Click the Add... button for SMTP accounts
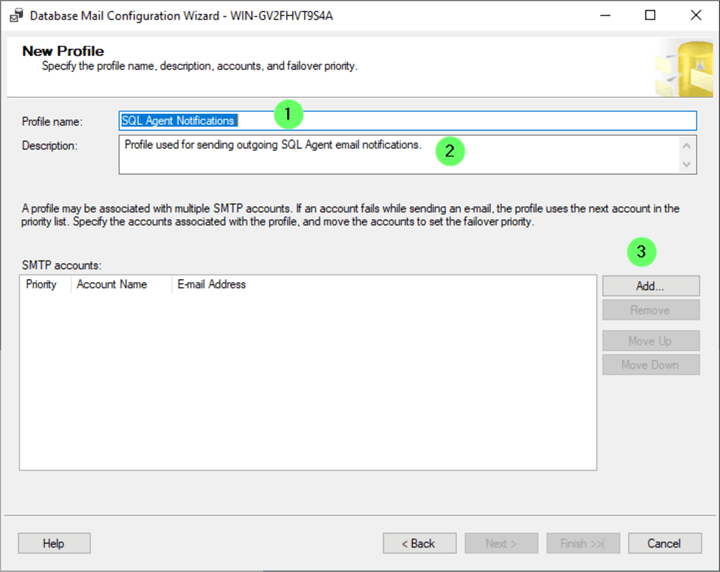The width and height of the screenshot is (720, 572). click(651, 286)
